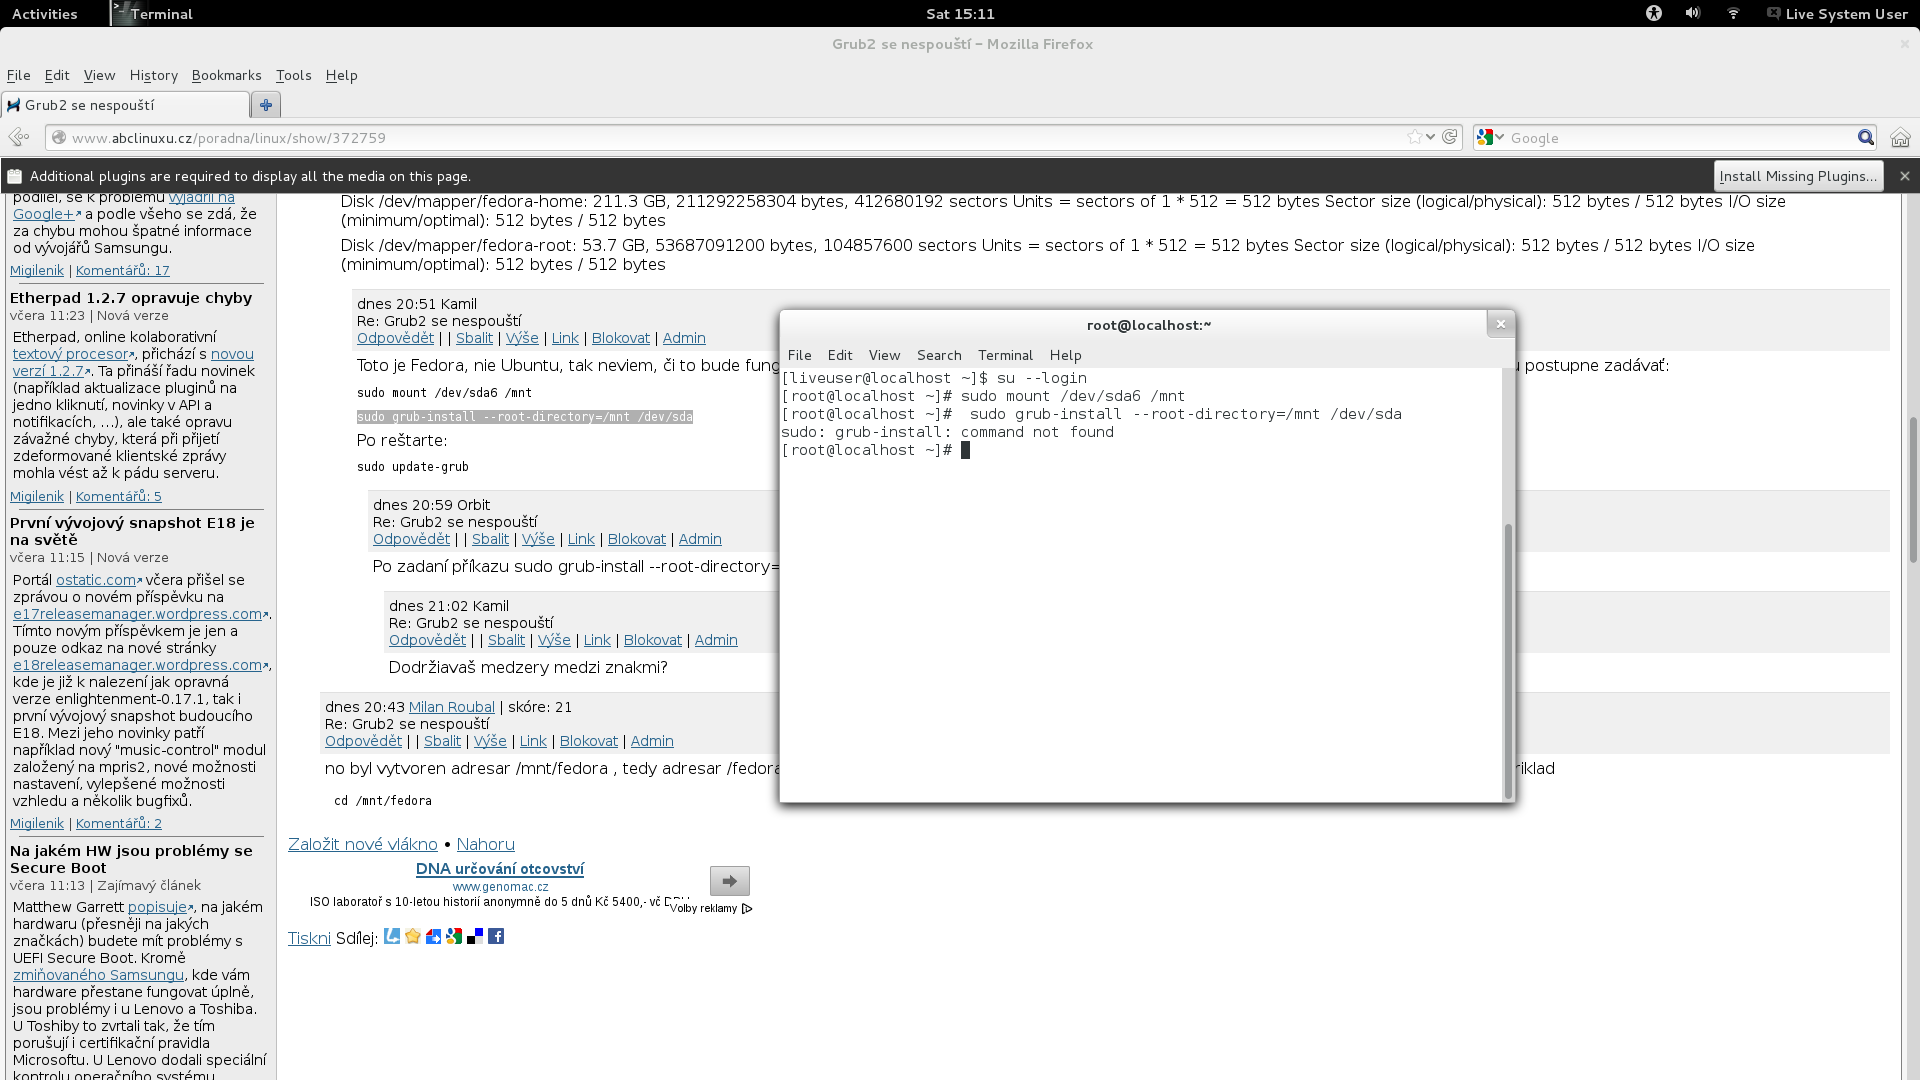This screenshot has width=1920, height=1080.
Task: Follow the 'Založit nové vlákno' link
Action: click(x=362, y=844)
